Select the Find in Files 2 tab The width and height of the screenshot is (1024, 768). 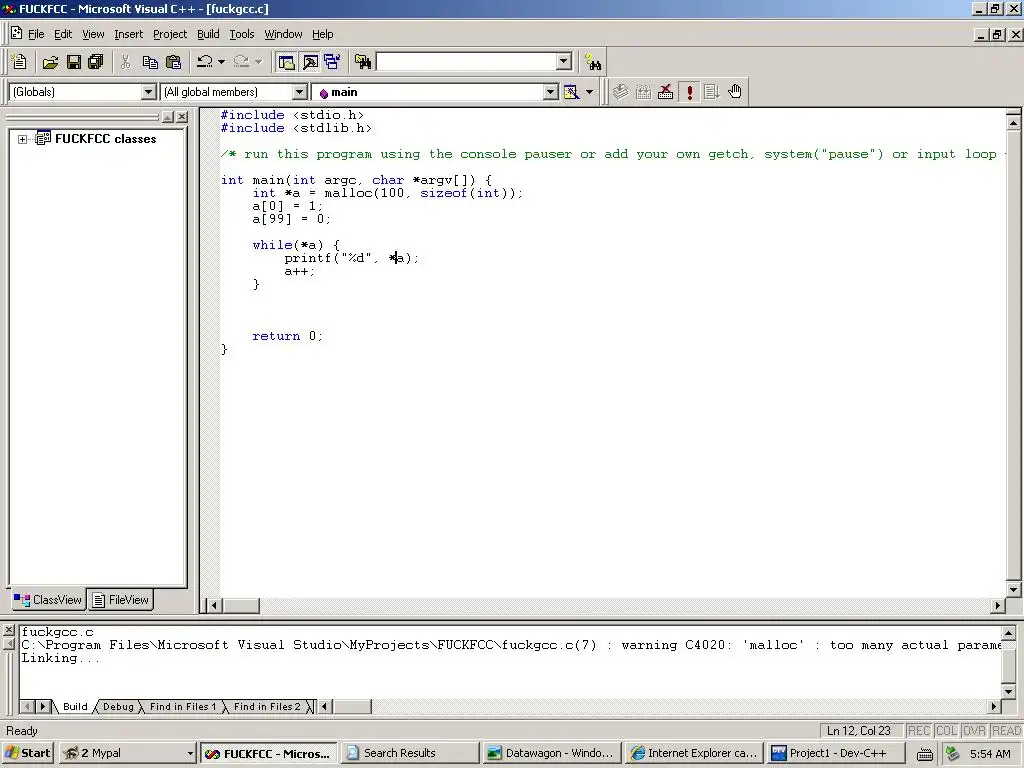point(267,707)
